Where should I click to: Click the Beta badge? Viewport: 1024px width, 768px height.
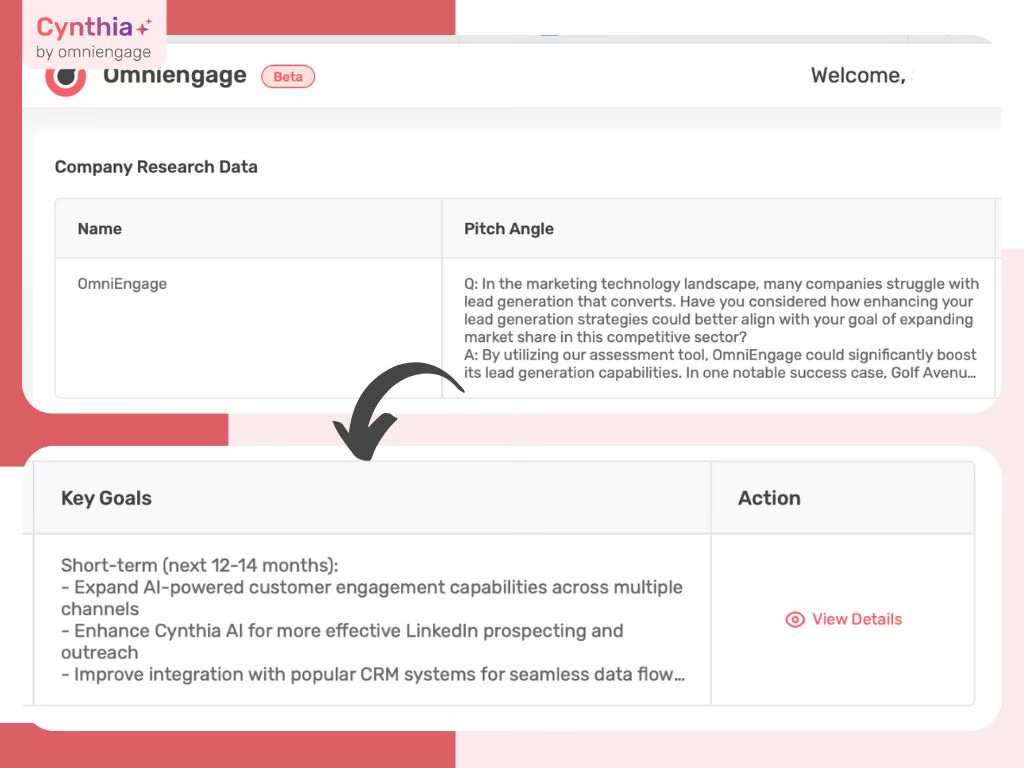(x=288, y=77)
